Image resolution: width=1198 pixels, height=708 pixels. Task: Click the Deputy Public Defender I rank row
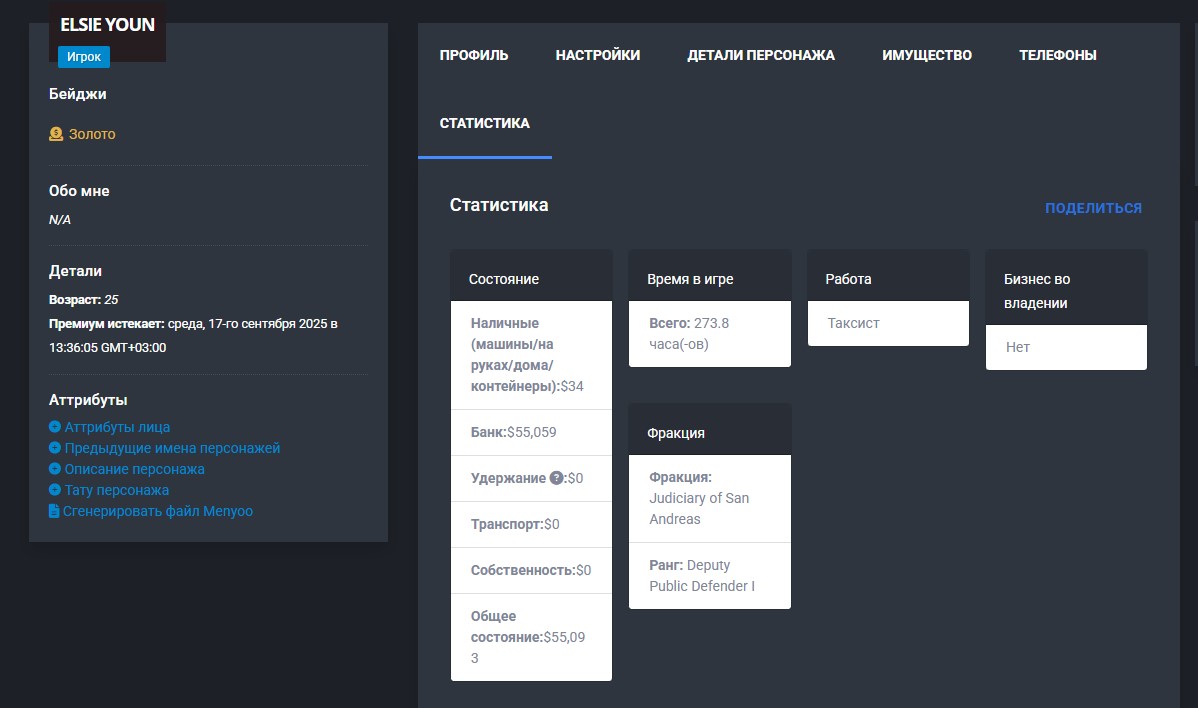pos(710,576)
